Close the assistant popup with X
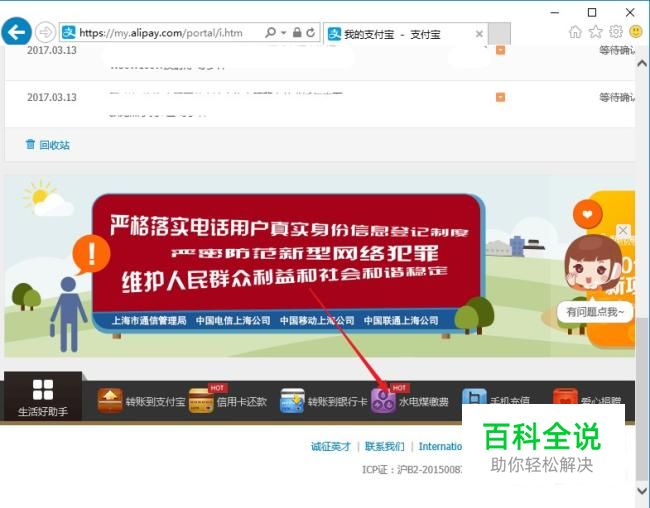Screen dimensions: 650x508 [623, 231]
